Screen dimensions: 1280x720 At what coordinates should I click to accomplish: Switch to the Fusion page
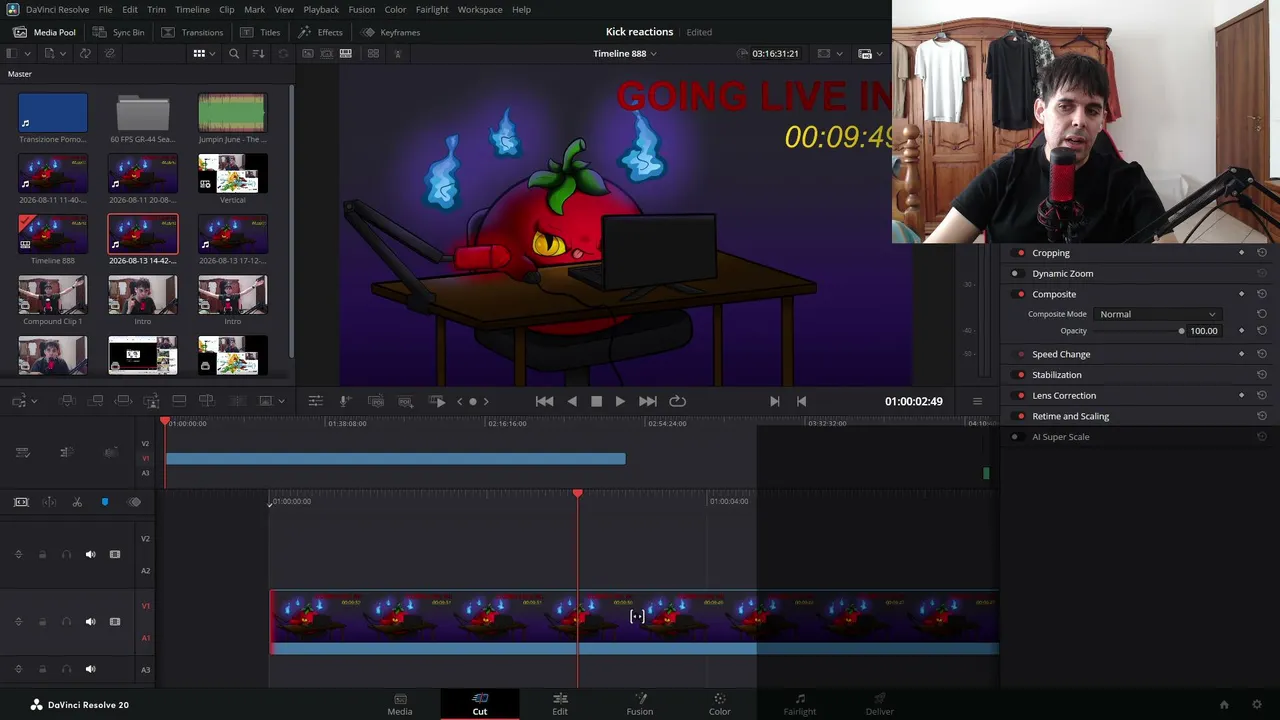(x=640, y=704)
